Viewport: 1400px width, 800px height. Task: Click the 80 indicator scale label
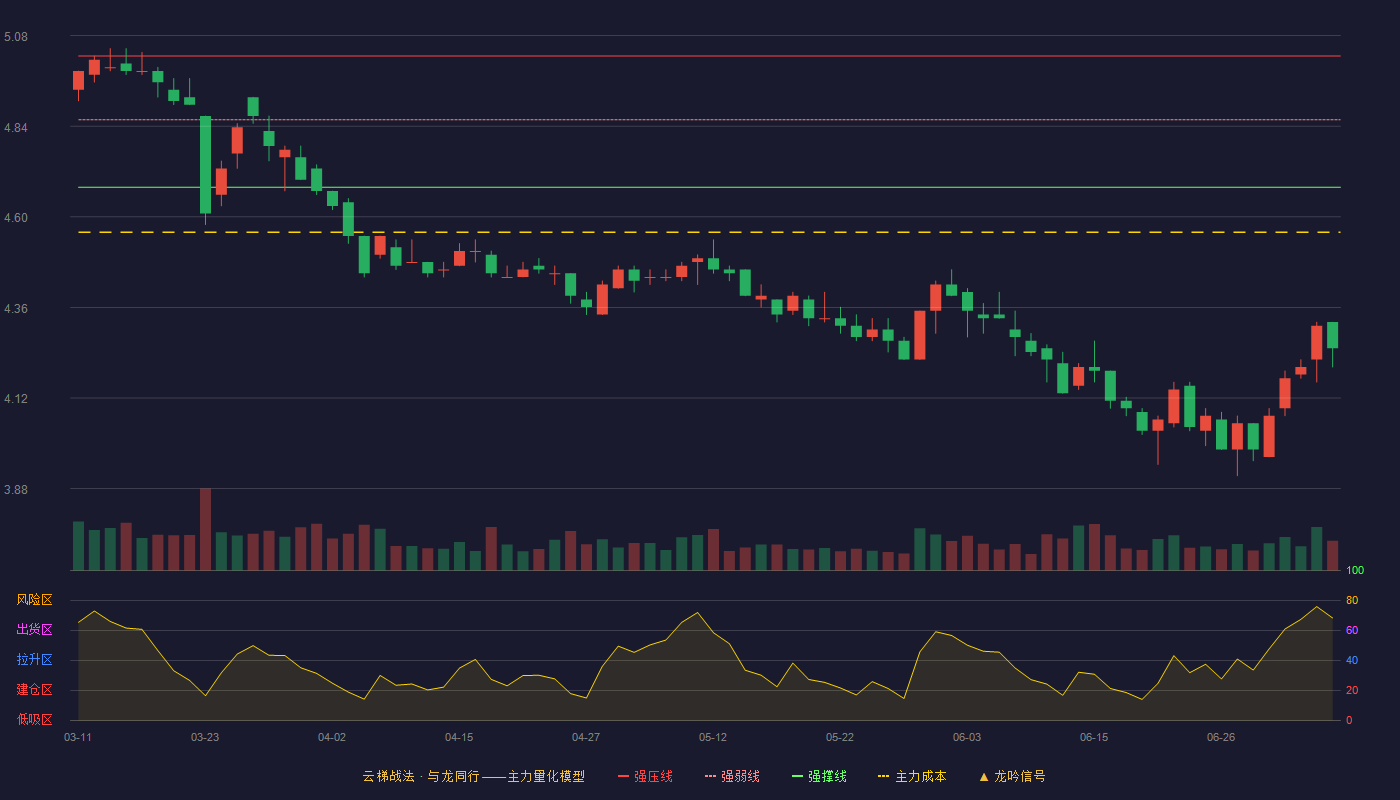pos(1352,600)
